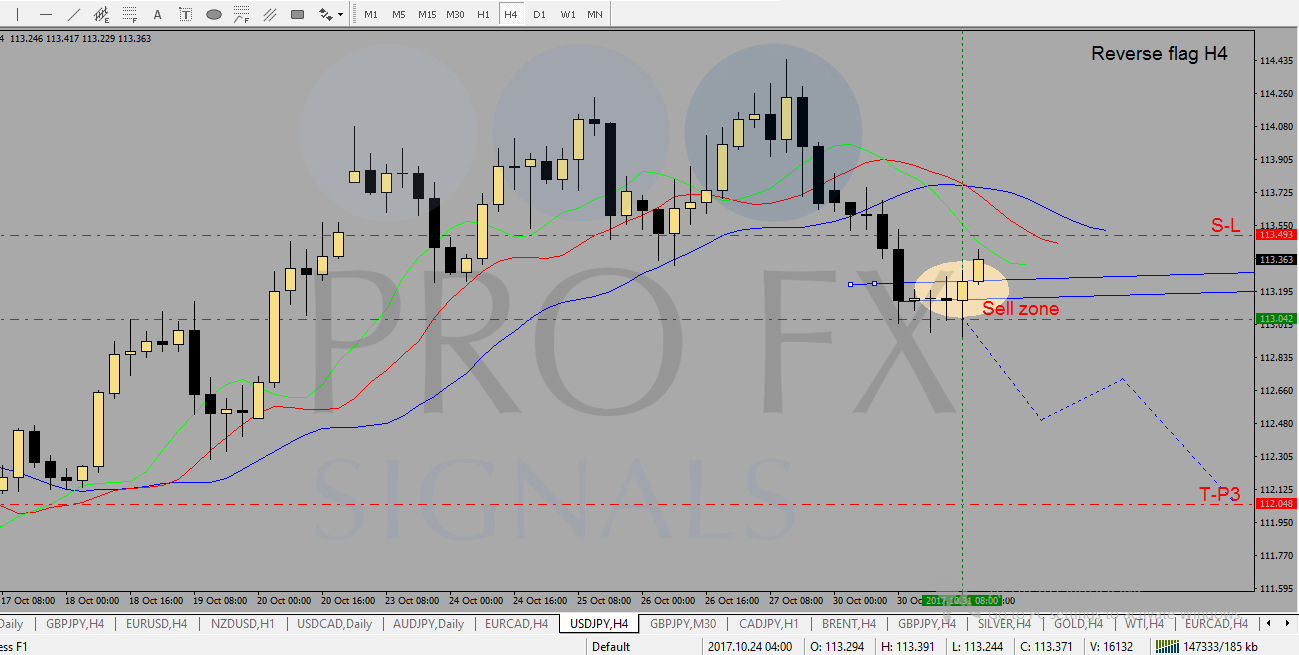Toggle the H1 timeframe button
Image resolution: width=1299 pixels, height=655 pixels.
tap(483, 14)
